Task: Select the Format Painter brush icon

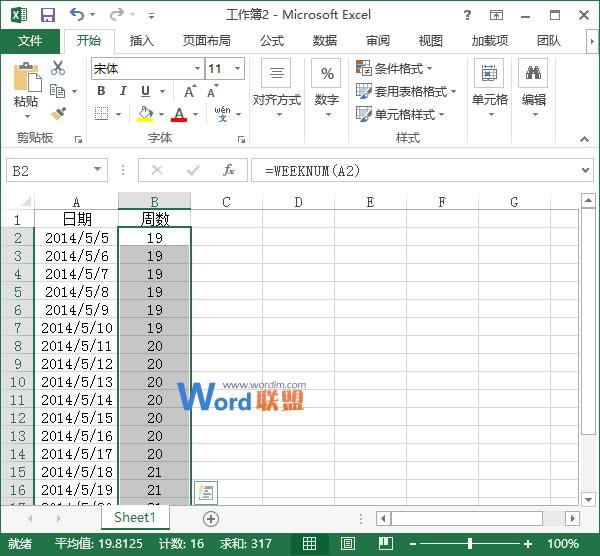Action: click(58, 114)
